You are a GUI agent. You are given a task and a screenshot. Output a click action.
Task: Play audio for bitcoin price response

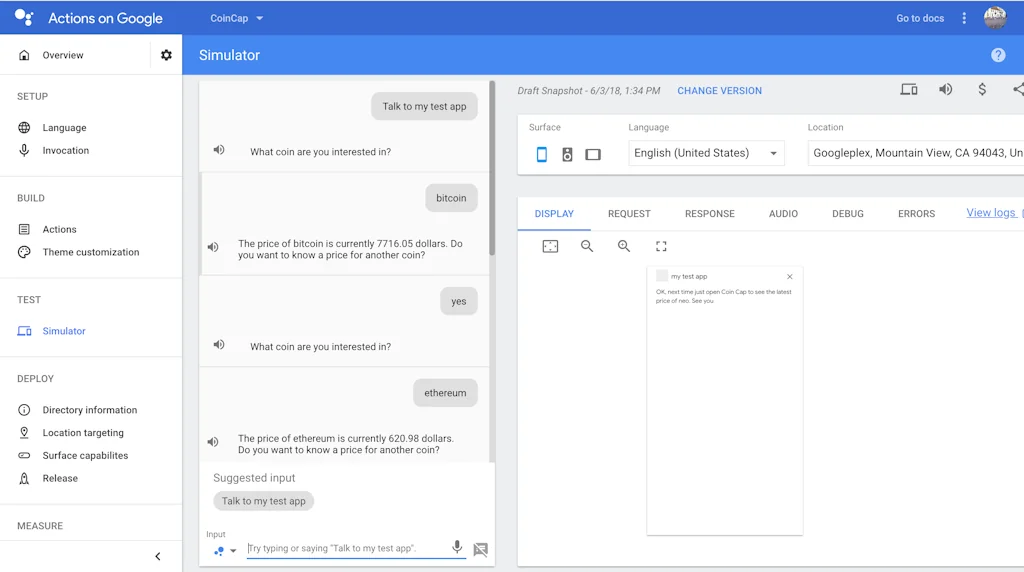coord(213,248)
